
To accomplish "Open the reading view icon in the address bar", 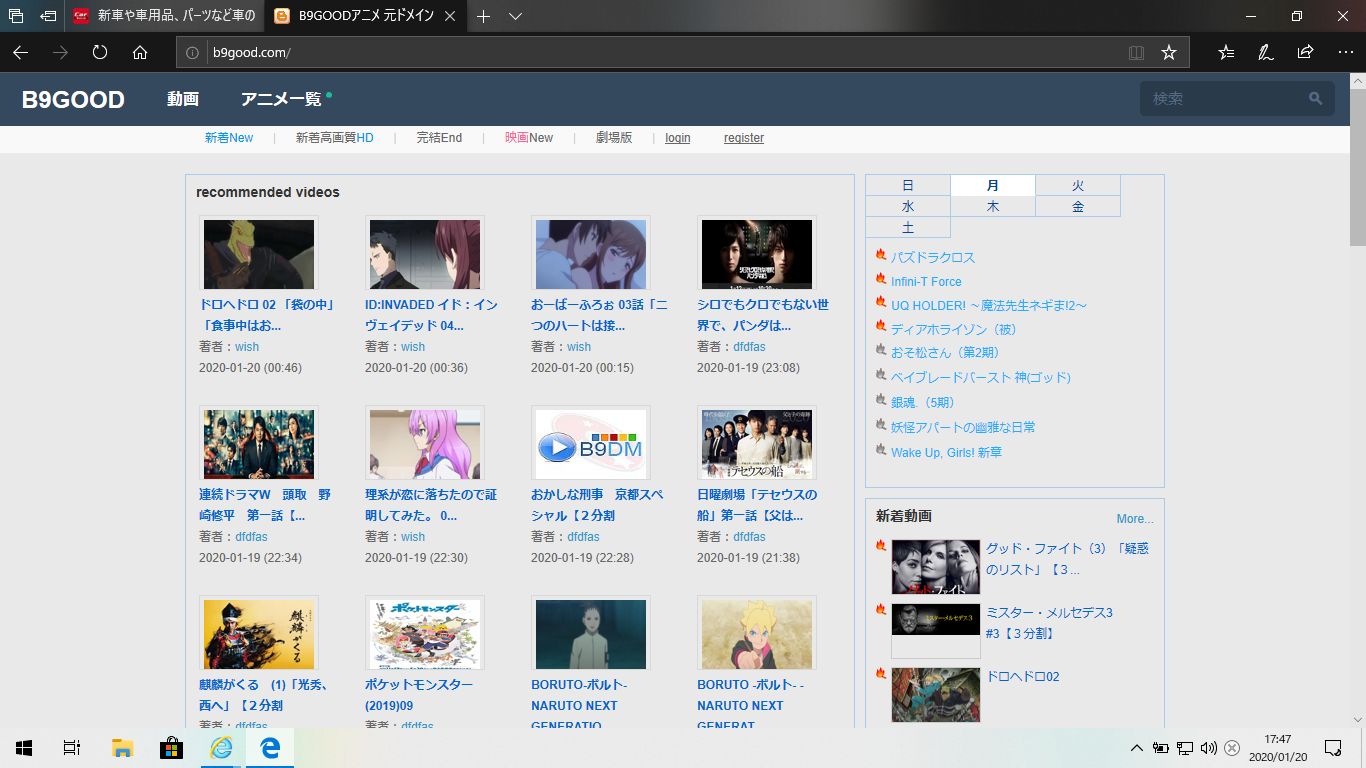I will [x=1136, y=52].
